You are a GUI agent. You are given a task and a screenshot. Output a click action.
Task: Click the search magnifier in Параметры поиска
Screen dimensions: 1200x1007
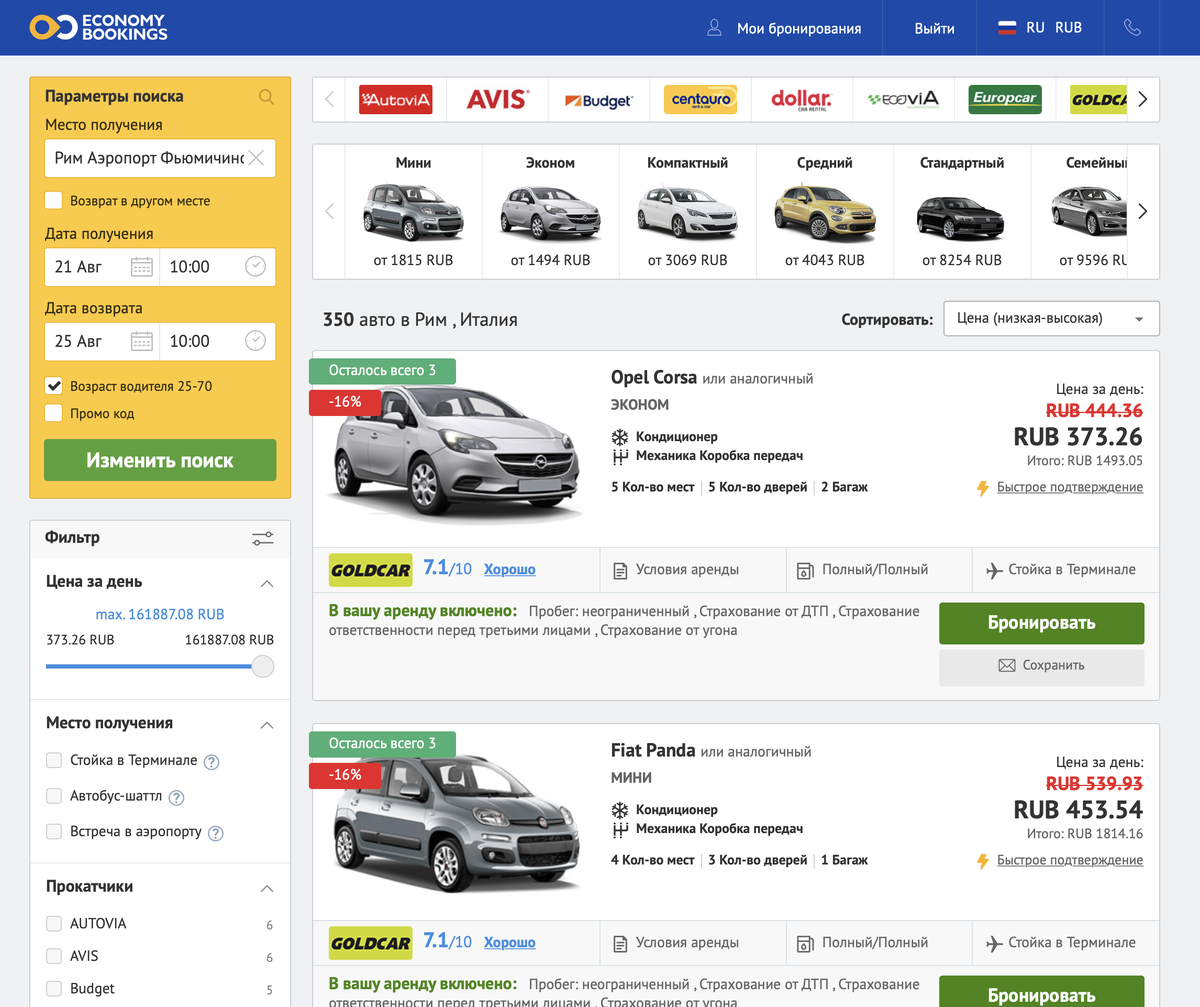tap(265, 97)
